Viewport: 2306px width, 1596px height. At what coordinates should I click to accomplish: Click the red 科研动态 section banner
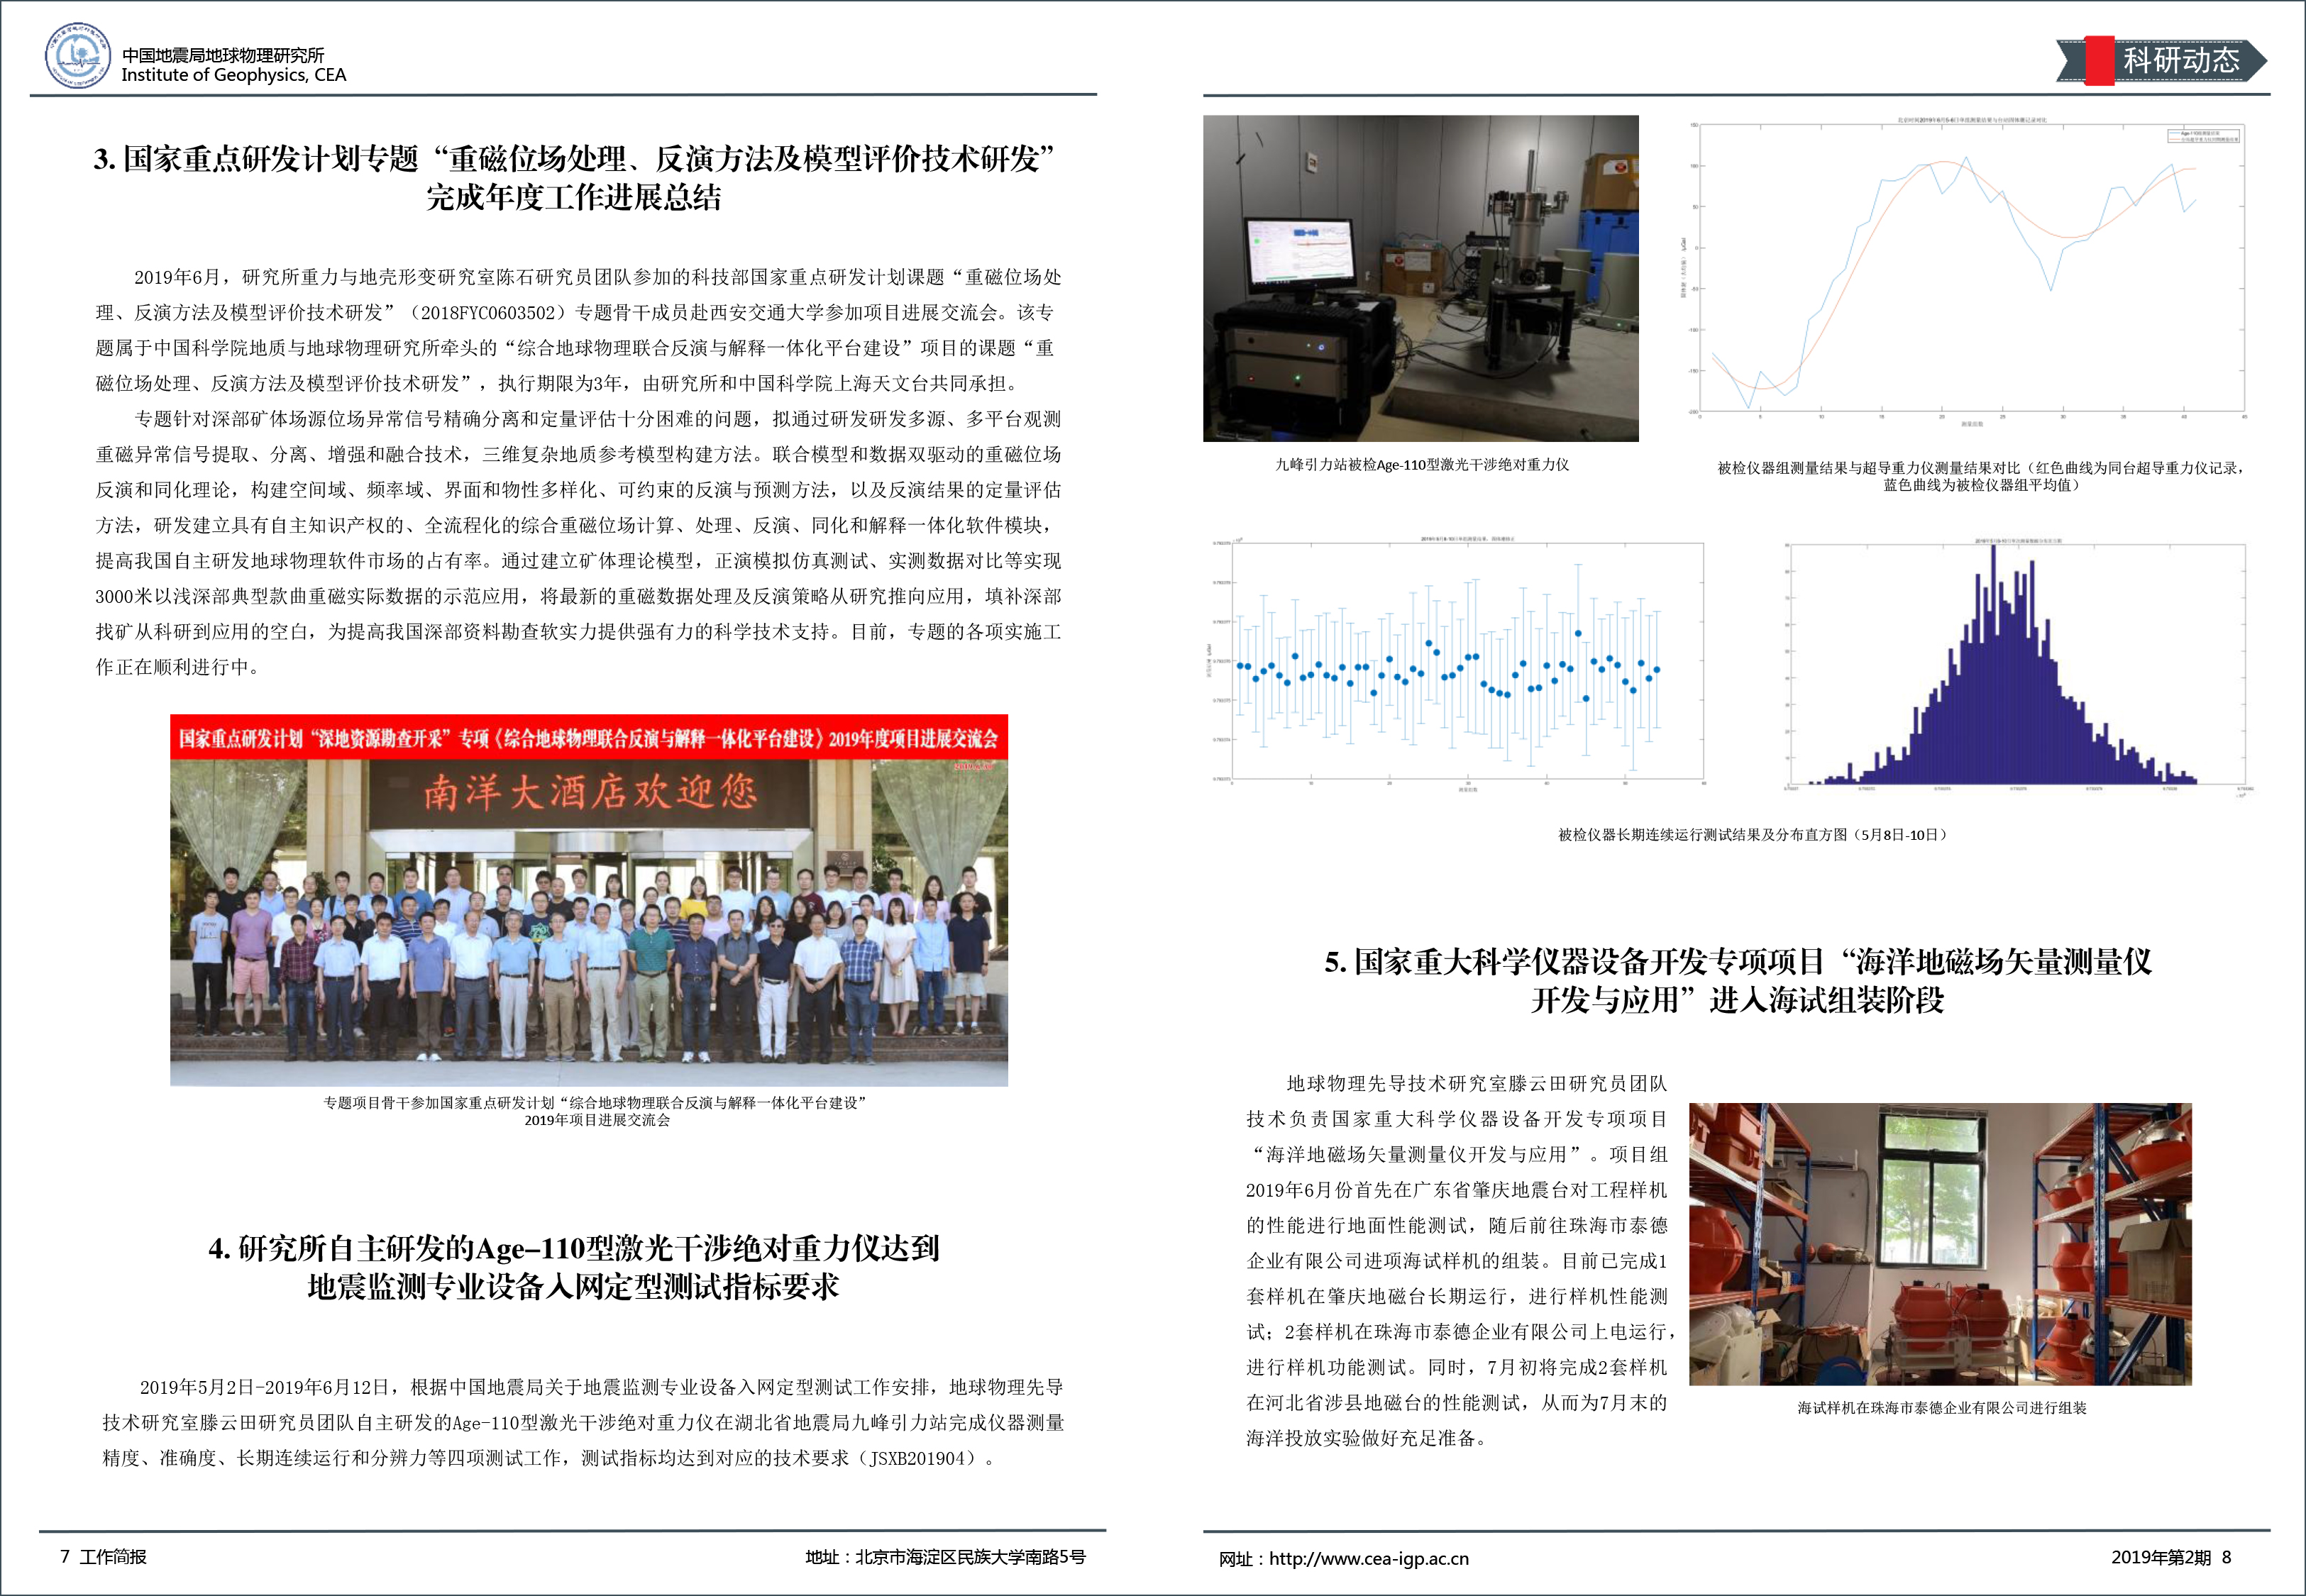coord(2161,60)
